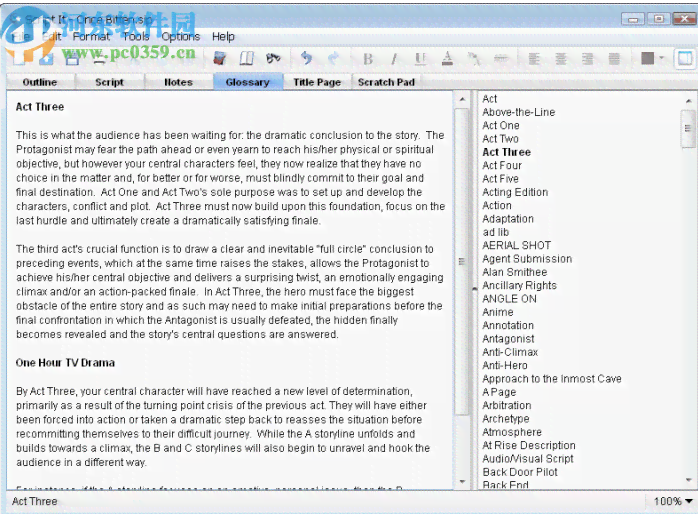Click the definition pane scrollbar thumb
The width and height of the screenshot is (698, 514).
pyautogui.click(x=462, y=262)
